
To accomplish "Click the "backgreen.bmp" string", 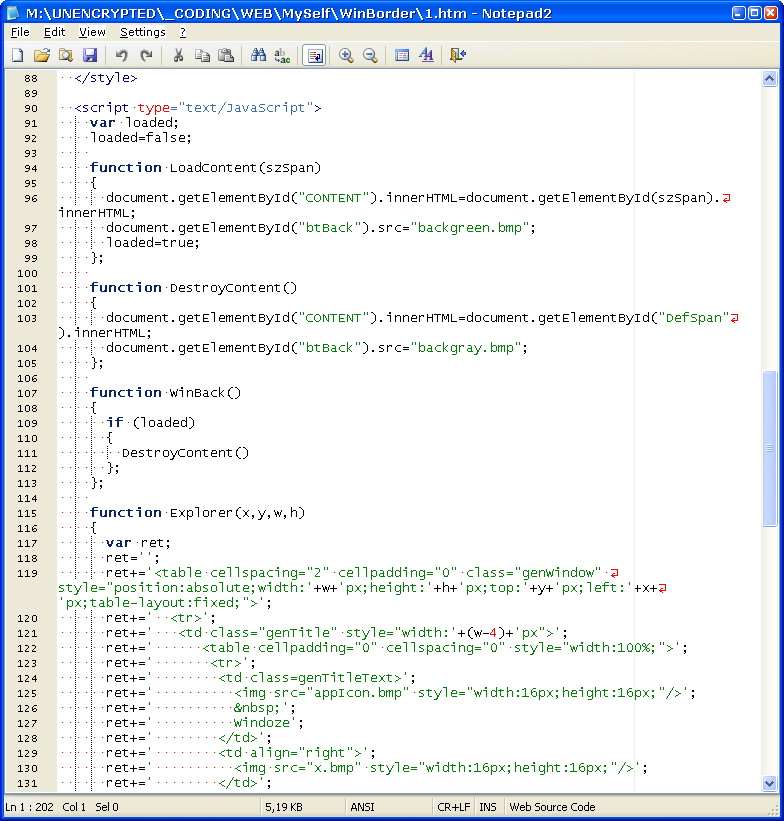I will (470, 228).
